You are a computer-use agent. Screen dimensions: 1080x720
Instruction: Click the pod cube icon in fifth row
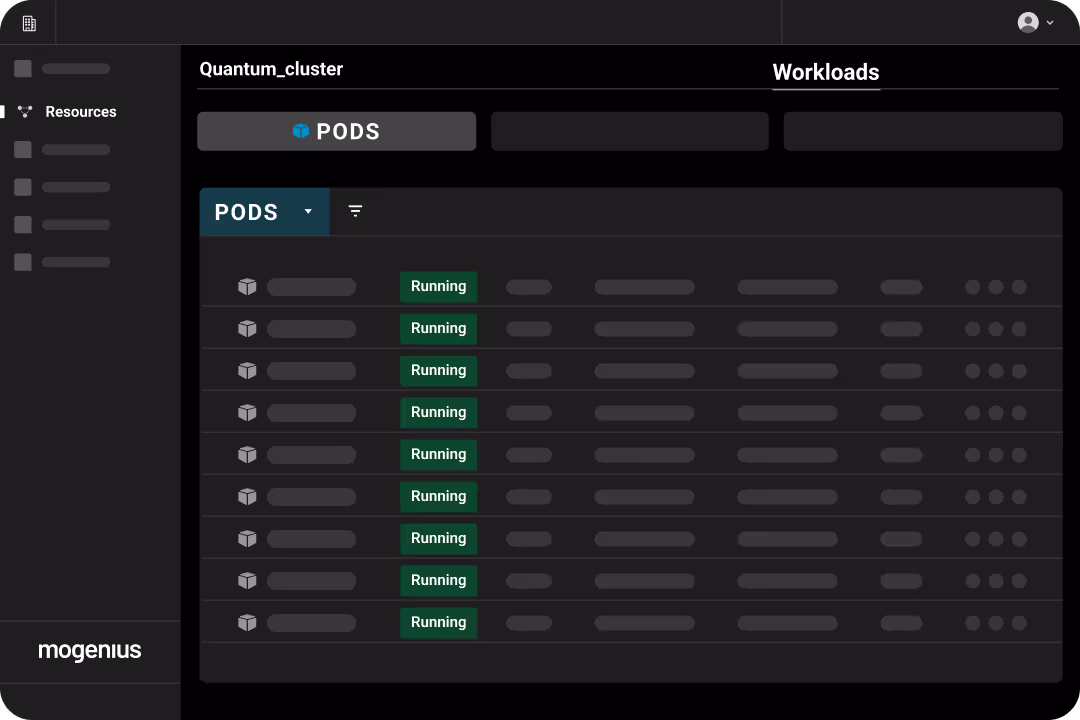click(x=247, y=455)
